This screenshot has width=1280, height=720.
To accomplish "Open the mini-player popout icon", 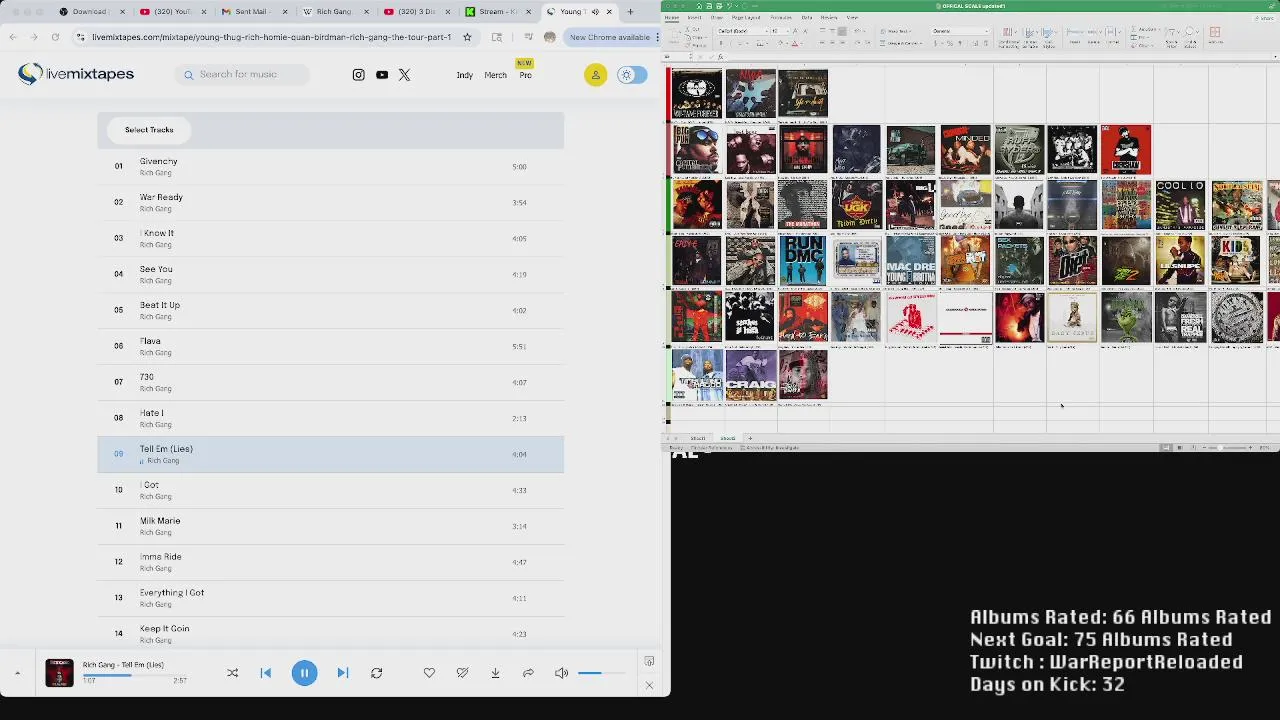I will point(649,661).
